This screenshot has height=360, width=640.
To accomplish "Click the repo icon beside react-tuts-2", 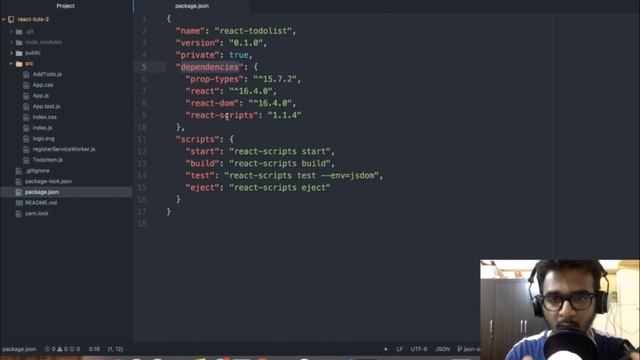I will tap(11, 19).
